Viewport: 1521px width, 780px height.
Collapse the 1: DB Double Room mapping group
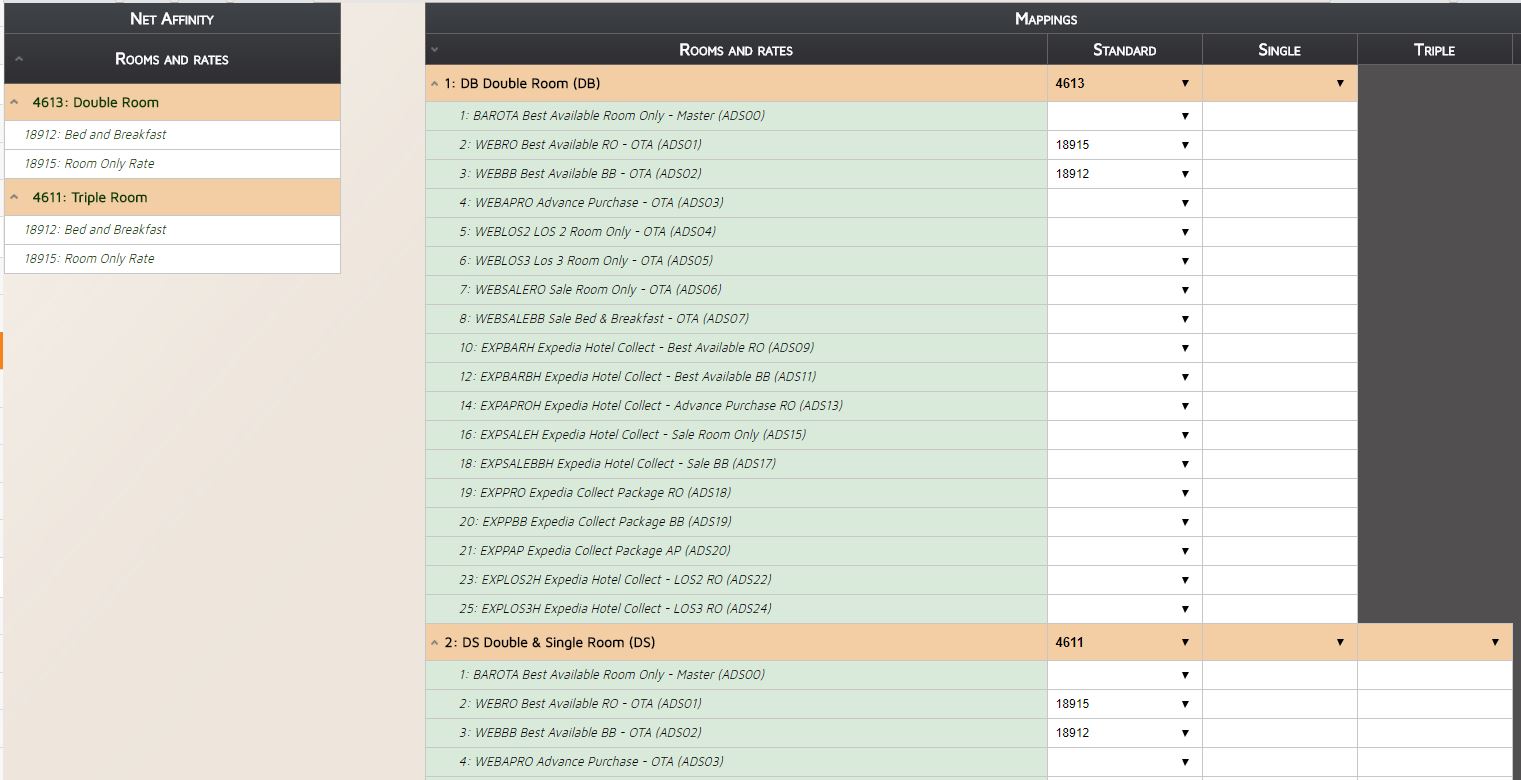coord(434,84)
